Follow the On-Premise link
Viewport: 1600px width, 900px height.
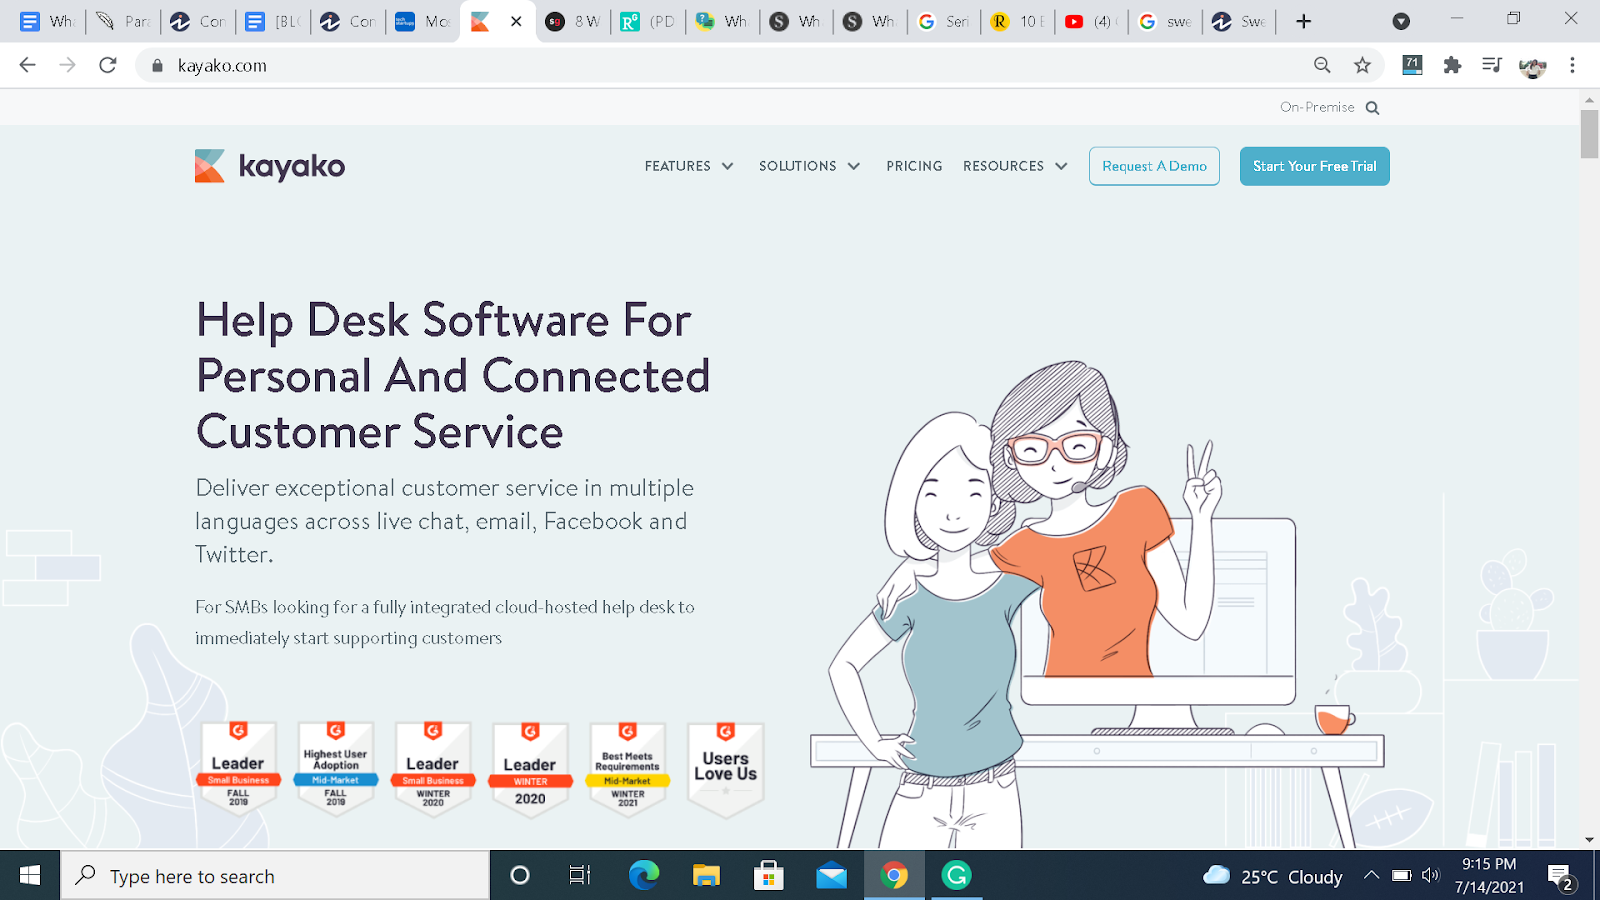click(1317, 107)
